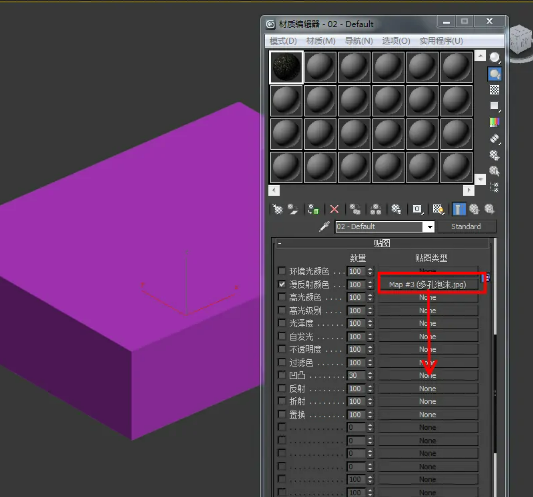Toggle Show Shaded Material in Viewport
Screen dimensions: 533x497
pos(438,209)
